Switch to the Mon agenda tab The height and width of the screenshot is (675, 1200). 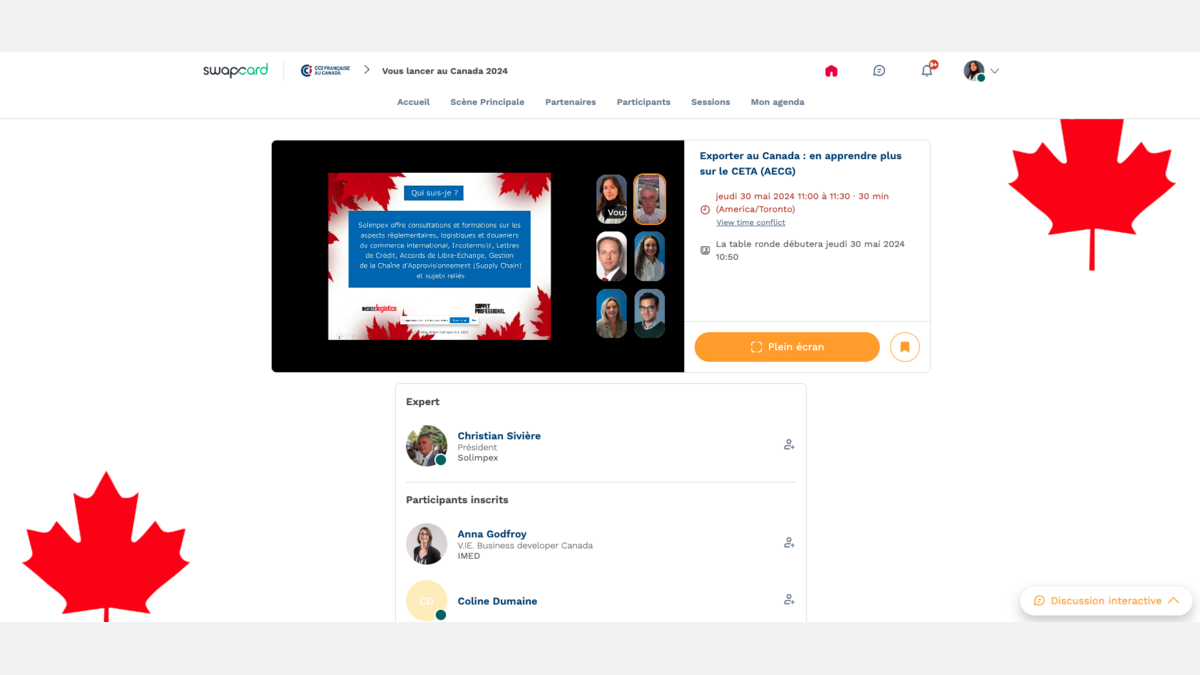(x=777, y=102)
